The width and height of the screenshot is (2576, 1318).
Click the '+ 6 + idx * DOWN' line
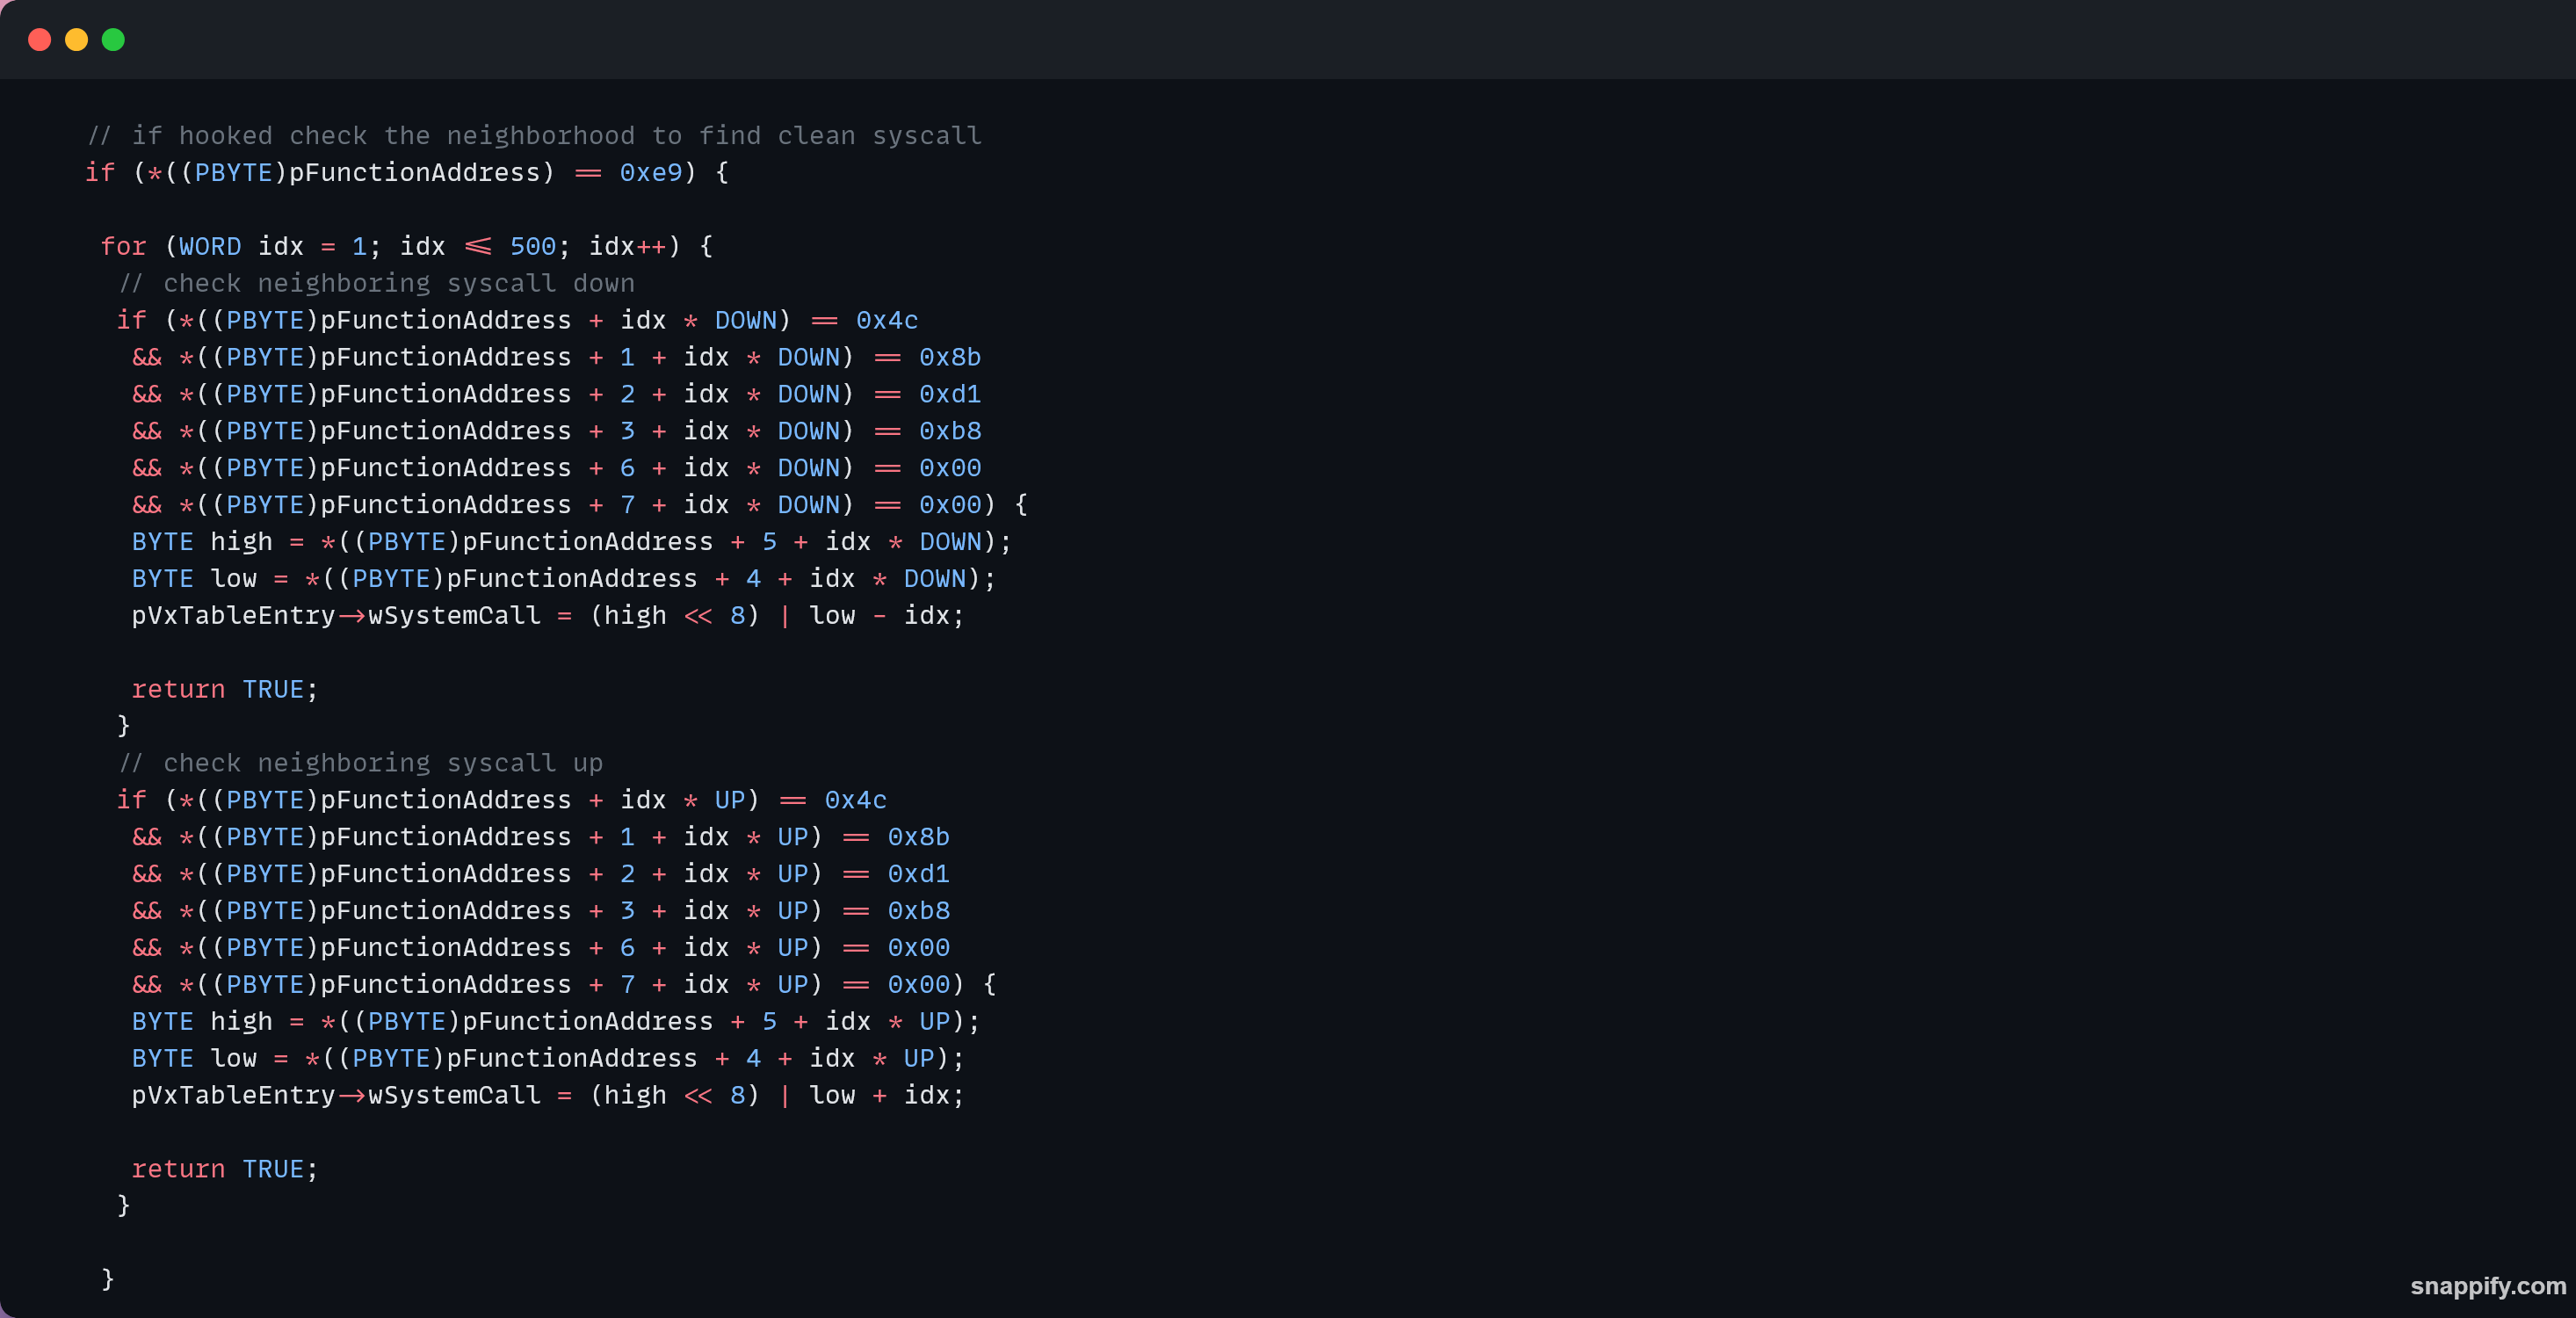click(557, 468)
